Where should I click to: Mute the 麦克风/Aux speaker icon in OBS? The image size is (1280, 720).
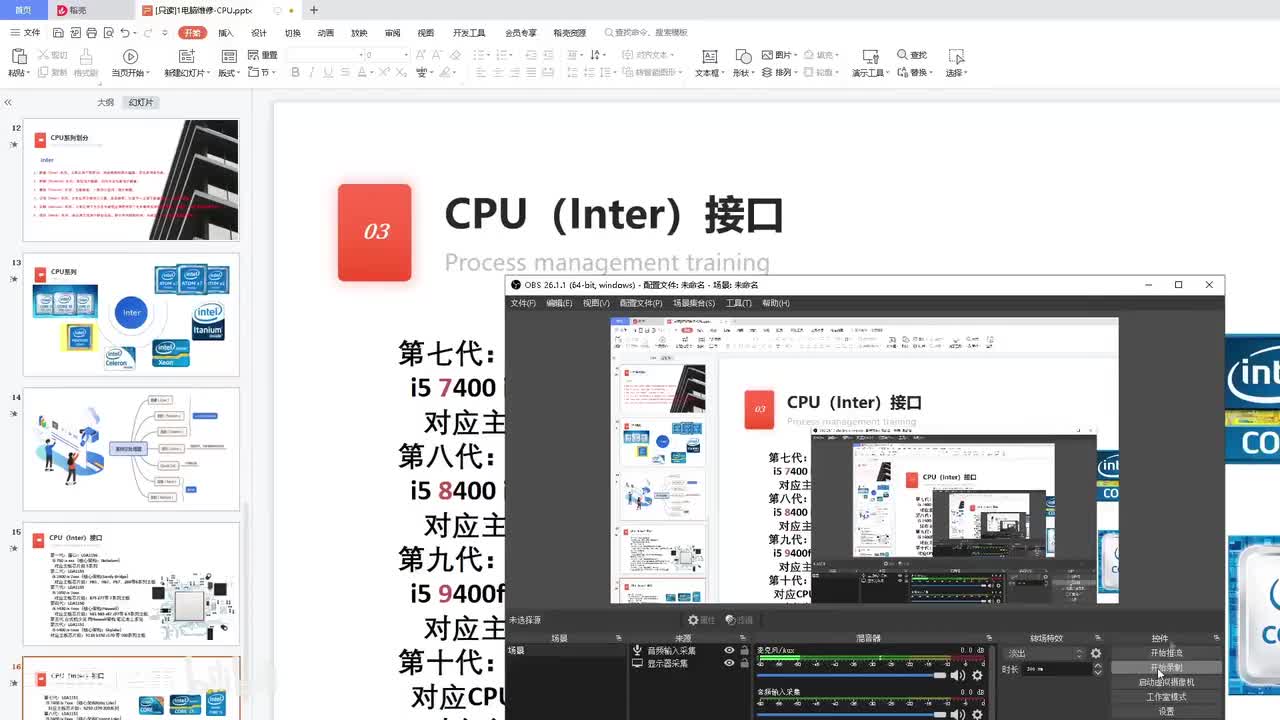[958, 675]
